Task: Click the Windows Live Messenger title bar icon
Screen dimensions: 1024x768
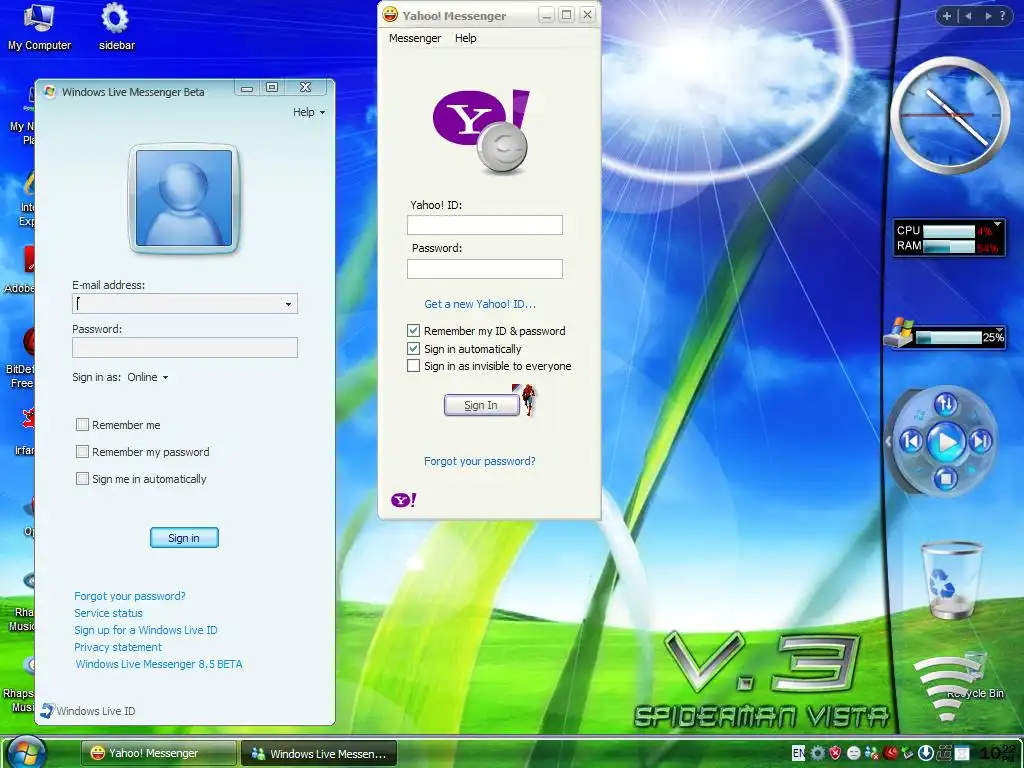Action: pos(50,91)
